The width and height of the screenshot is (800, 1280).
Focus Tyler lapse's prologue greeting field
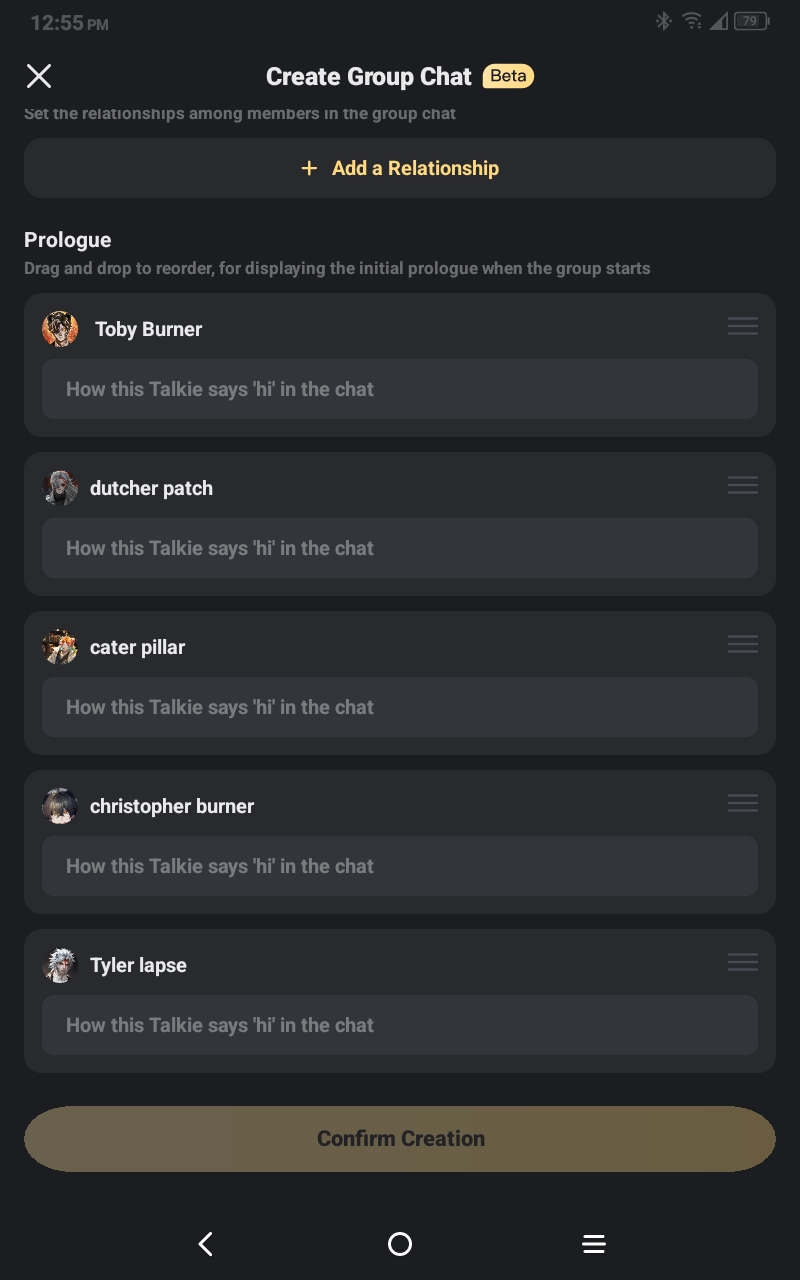(400, 1025)
